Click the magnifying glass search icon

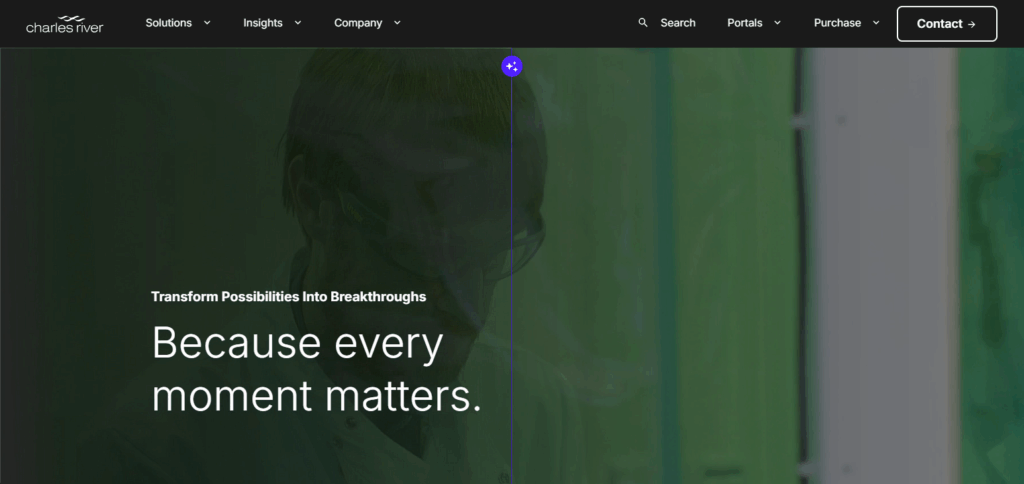[643, 23]
